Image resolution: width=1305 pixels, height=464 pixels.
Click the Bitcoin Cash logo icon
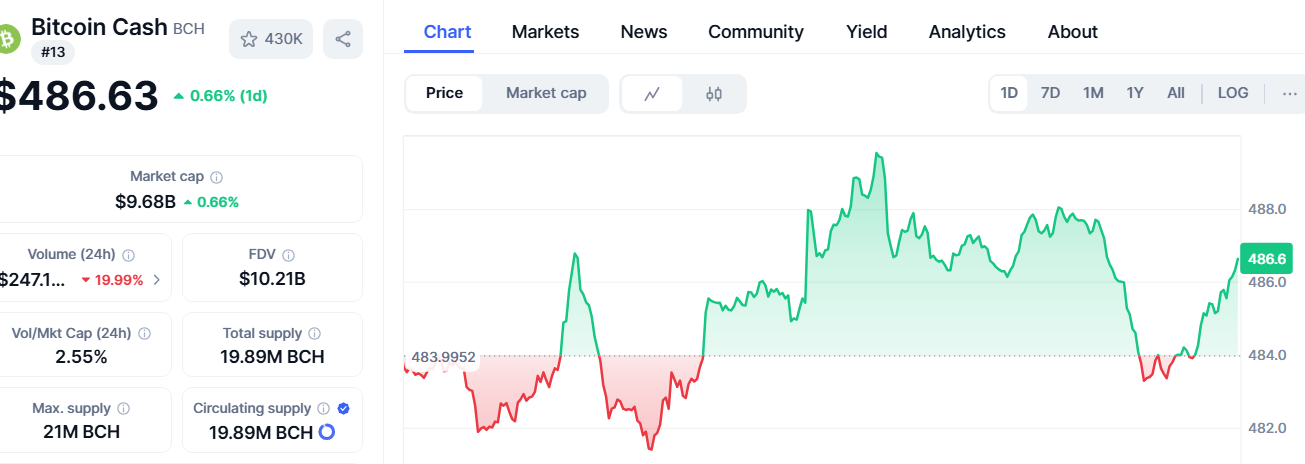pyautogui.click(x=8, y=39)
